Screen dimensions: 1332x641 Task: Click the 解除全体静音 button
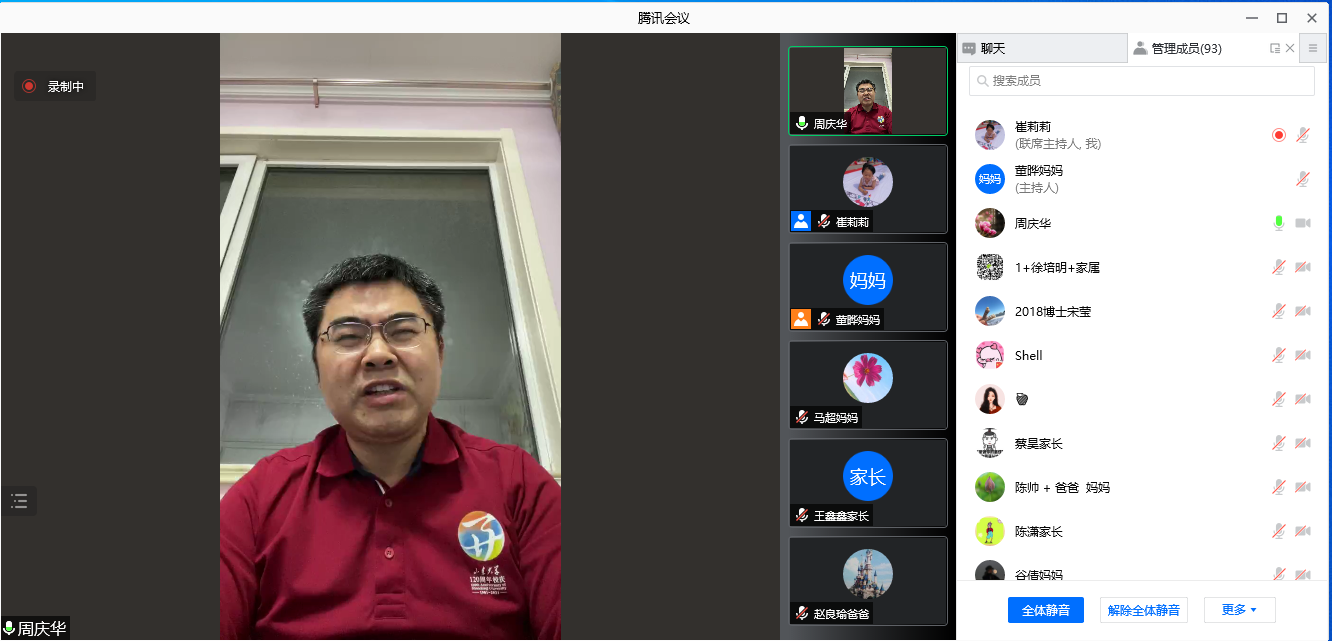coord(1143,609)
